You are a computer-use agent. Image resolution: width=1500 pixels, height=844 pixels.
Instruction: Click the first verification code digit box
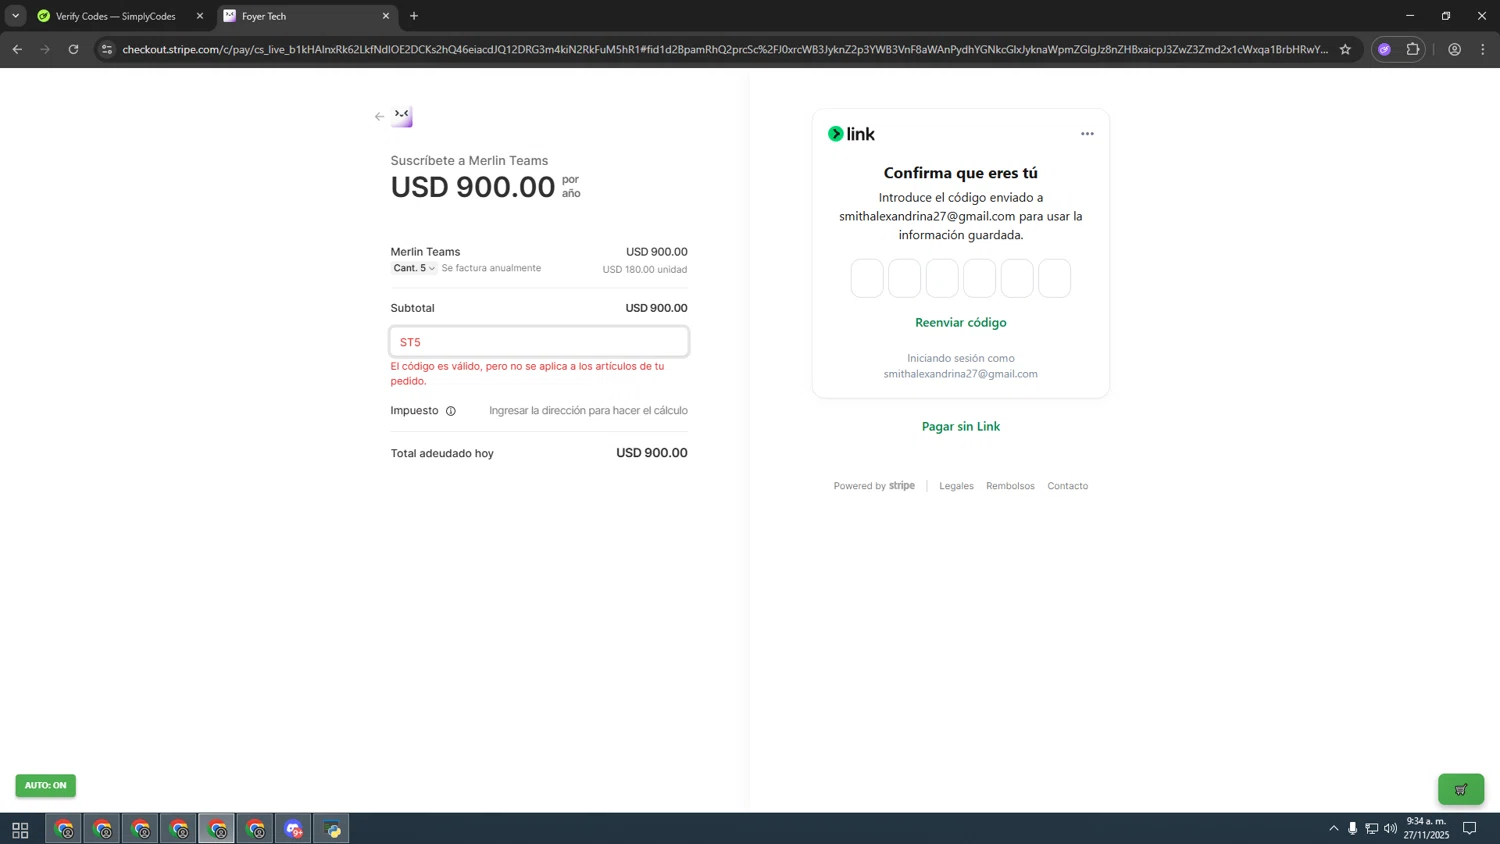coord(867,278)
